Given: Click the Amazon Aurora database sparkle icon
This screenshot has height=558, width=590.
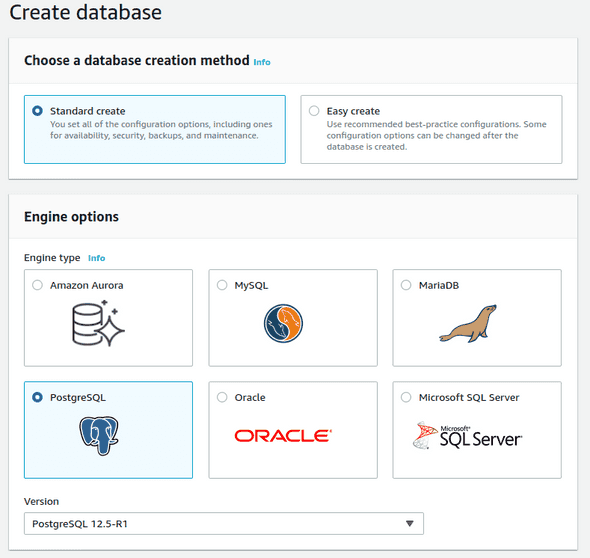Looking at the screenshot, I should [x=98, y=323].
